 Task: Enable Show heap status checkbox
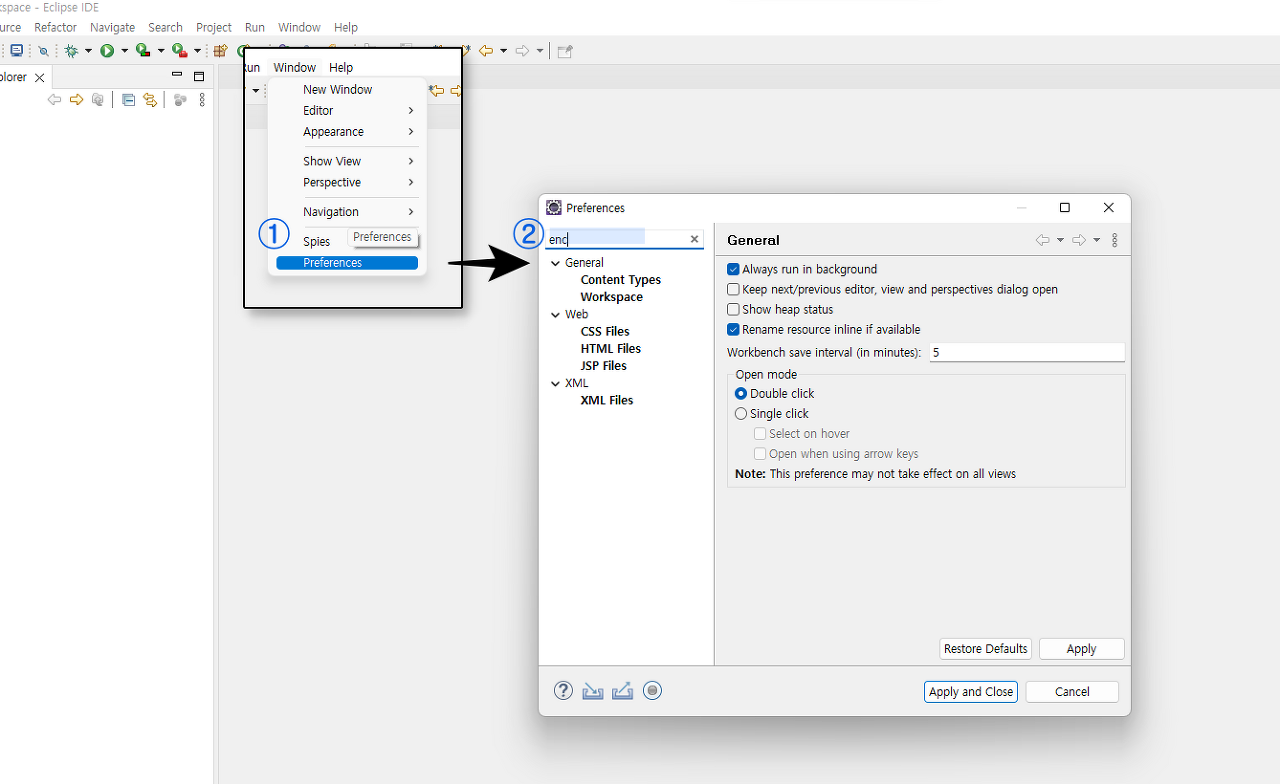click(733, 309)
